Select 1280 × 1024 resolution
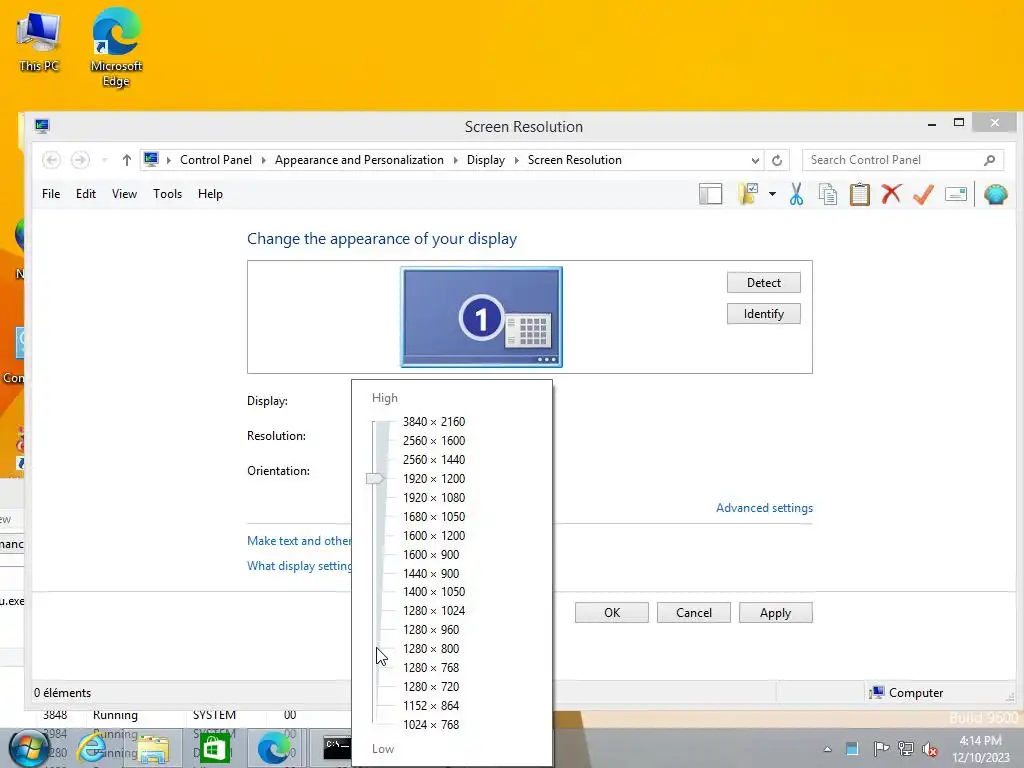This screenshot has height=768, width=1024. (434, 611)
